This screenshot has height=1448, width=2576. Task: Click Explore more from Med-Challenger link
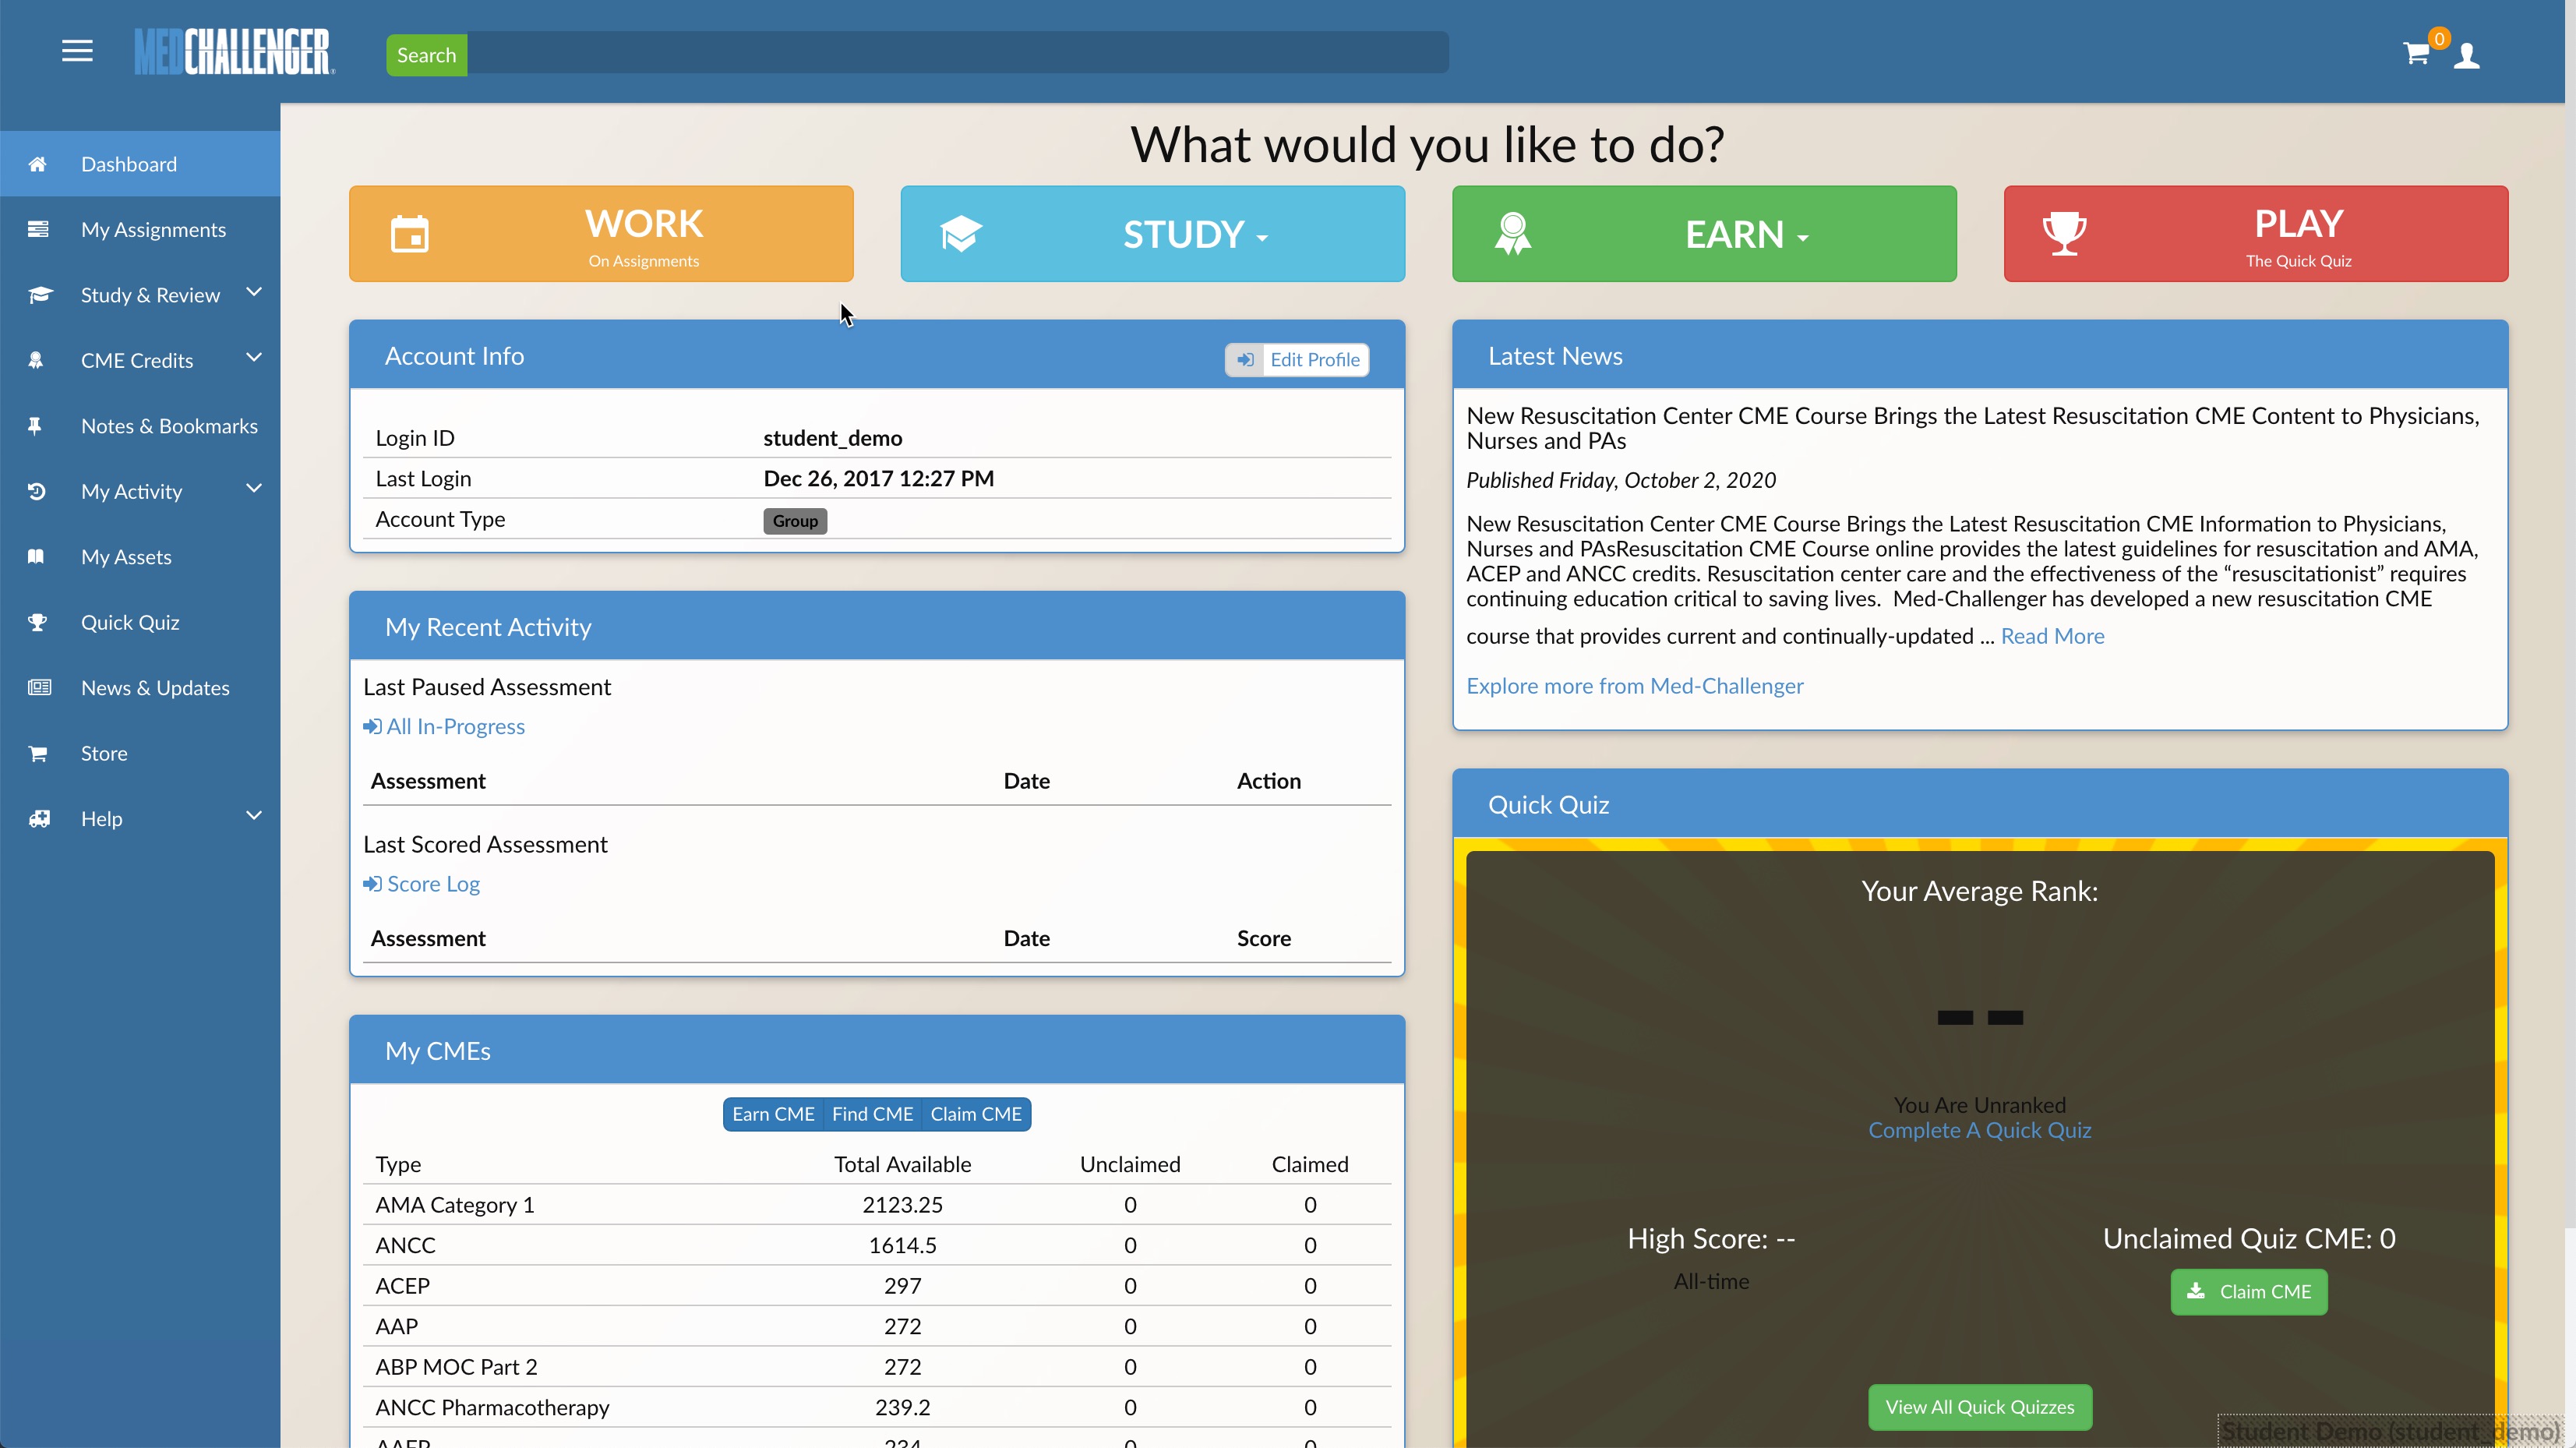pyautogui.click(x=1635, y=686)
